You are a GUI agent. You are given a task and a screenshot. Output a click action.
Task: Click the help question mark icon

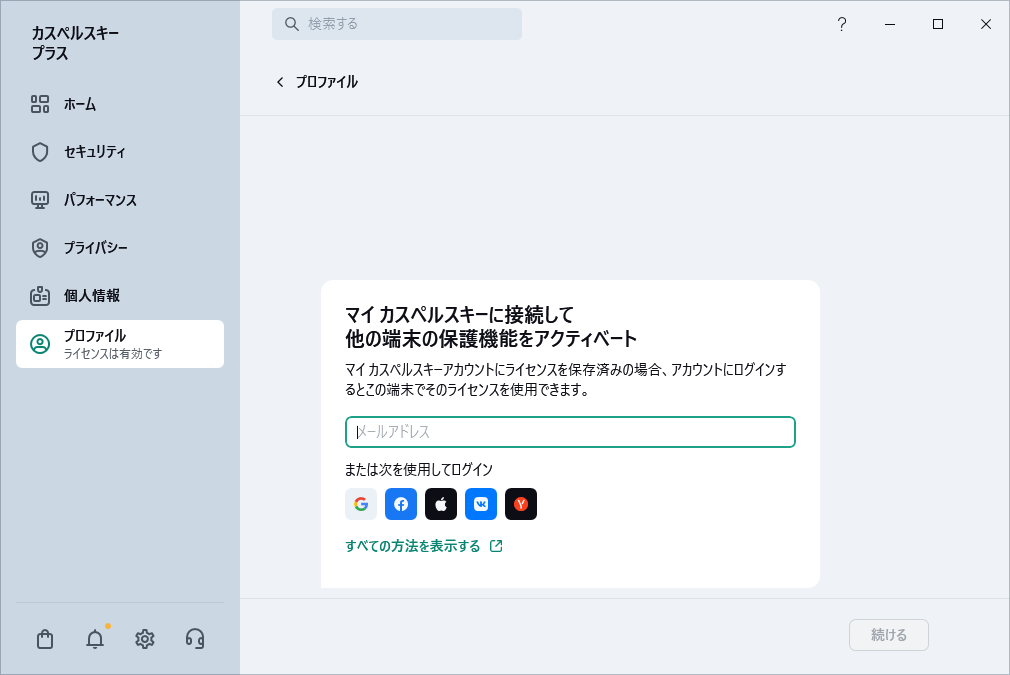pos(841,24)
